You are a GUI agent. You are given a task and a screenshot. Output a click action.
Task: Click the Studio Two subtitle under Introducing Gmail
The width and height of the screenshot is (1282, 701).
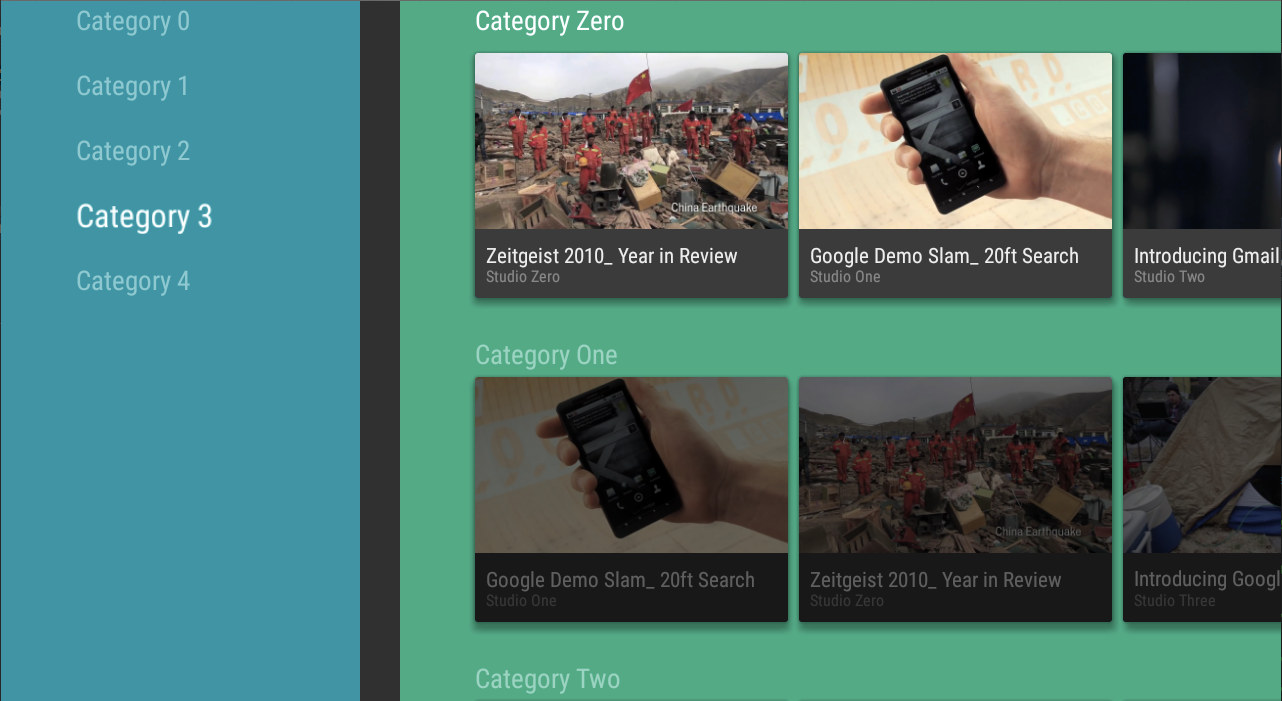[1169, 277]
